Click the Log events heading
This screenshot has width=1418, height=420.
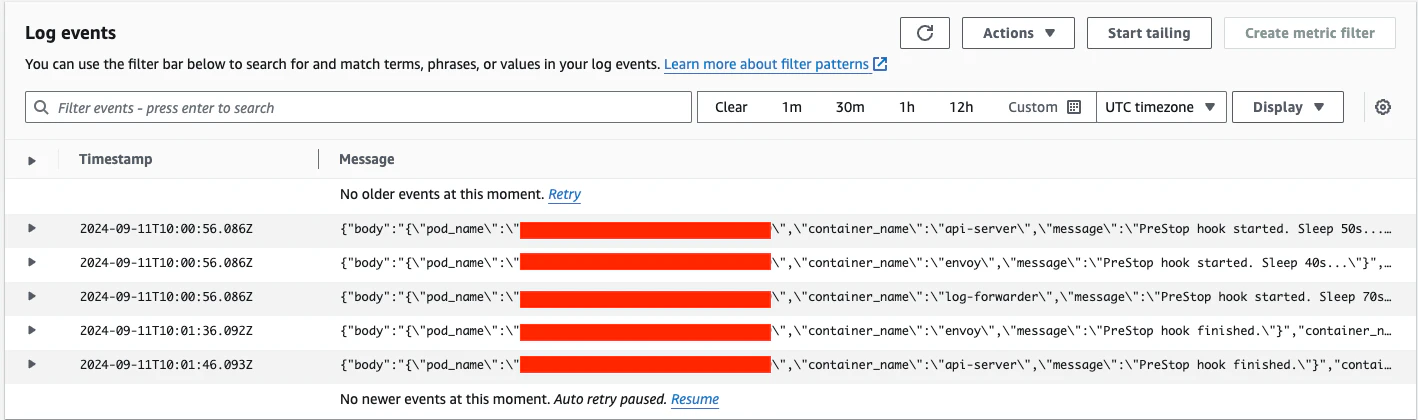pyautogui.click(x=70, y=33)
